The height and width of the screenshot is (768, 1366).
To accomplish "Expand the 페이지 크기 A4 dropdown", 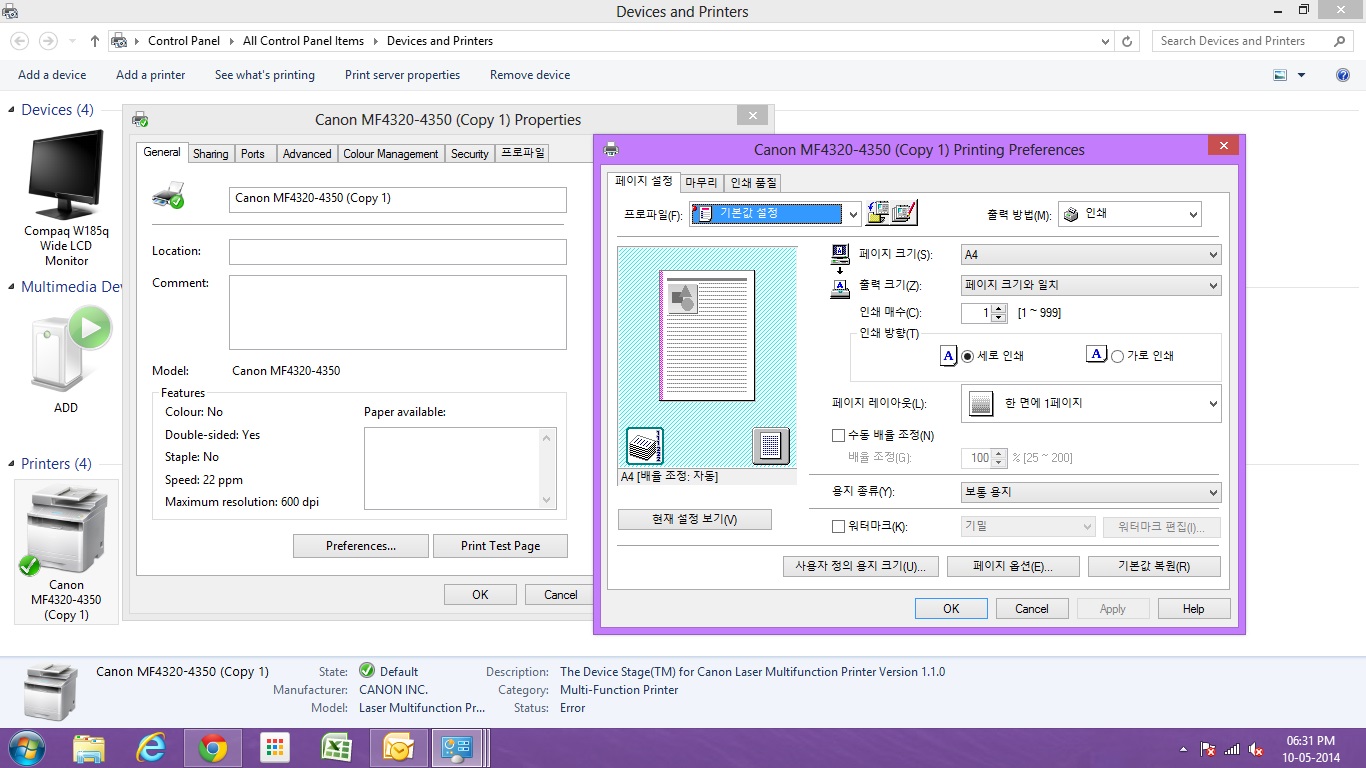I will [x=1090, y=255].
